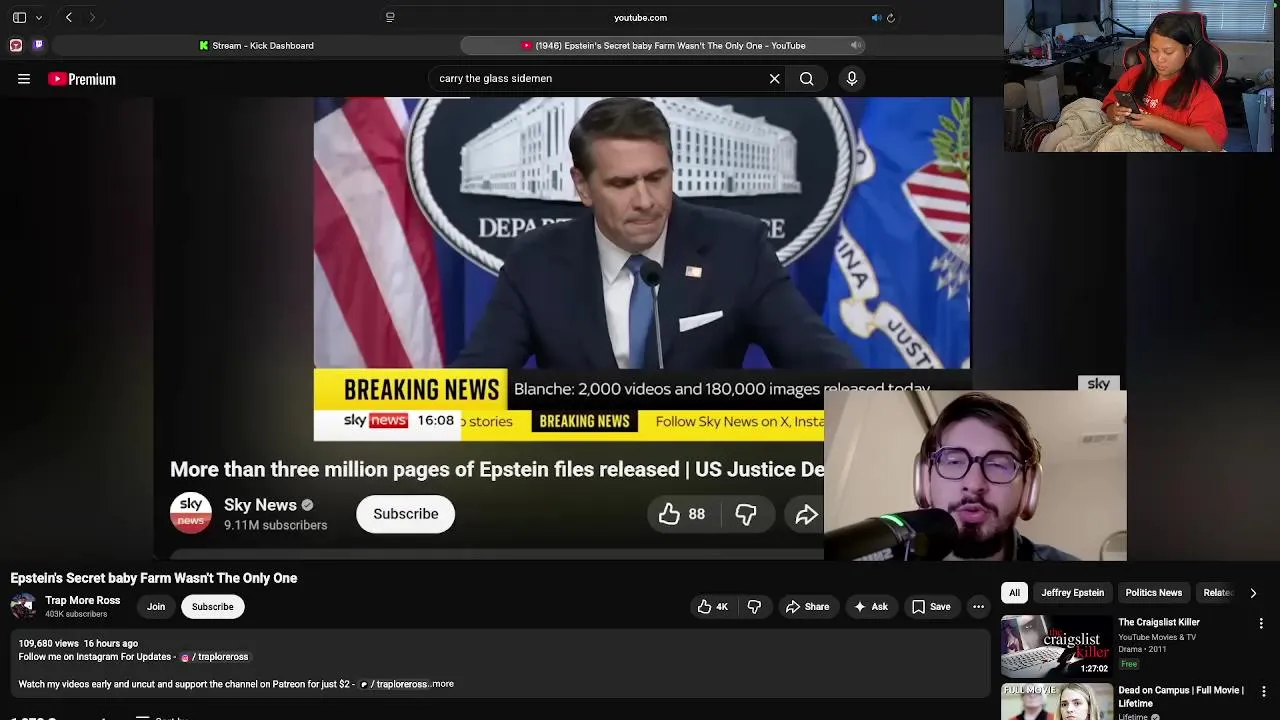This screenshot has height=720, width=1280.
Task: Clear the search box with X
Action: pos(774,78)
